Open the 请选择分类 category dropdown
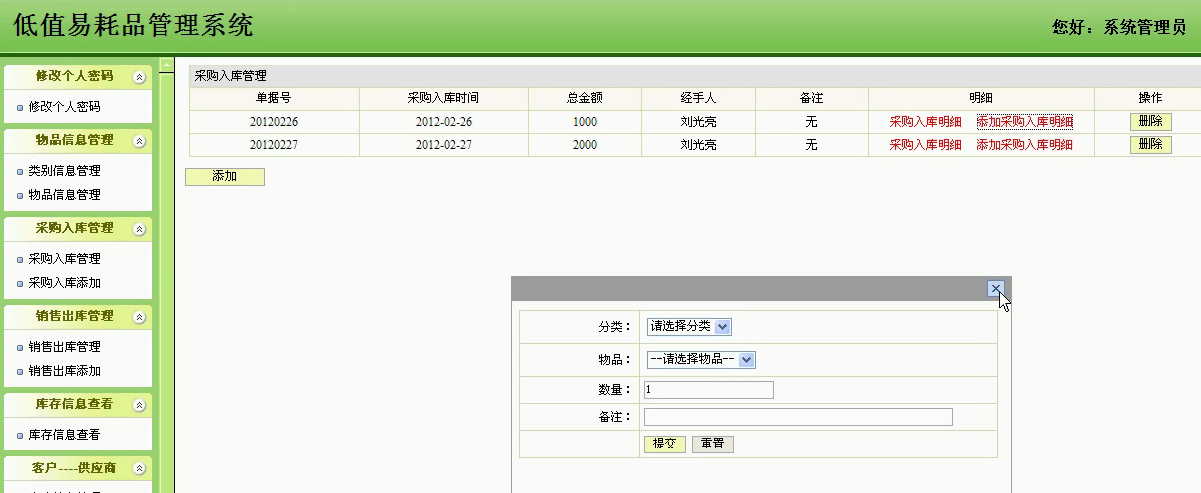1201x493 pixels. click(x=689, y=326)
